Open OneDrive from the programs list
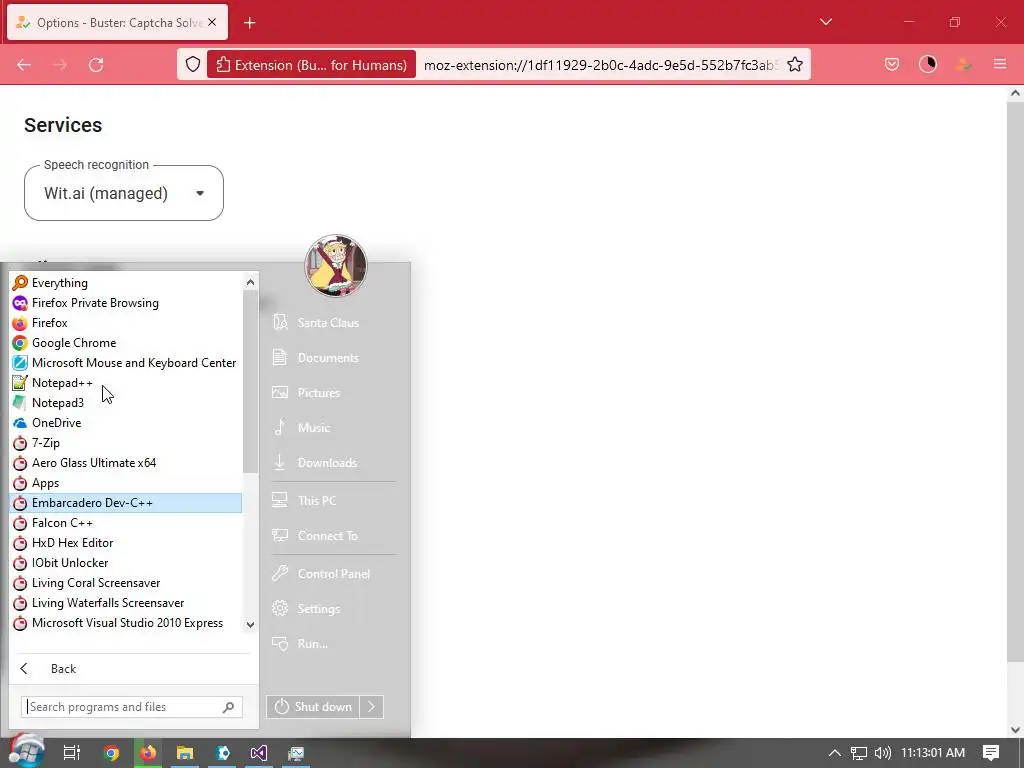Screen dimensions: 1024x768 (126, 423)
